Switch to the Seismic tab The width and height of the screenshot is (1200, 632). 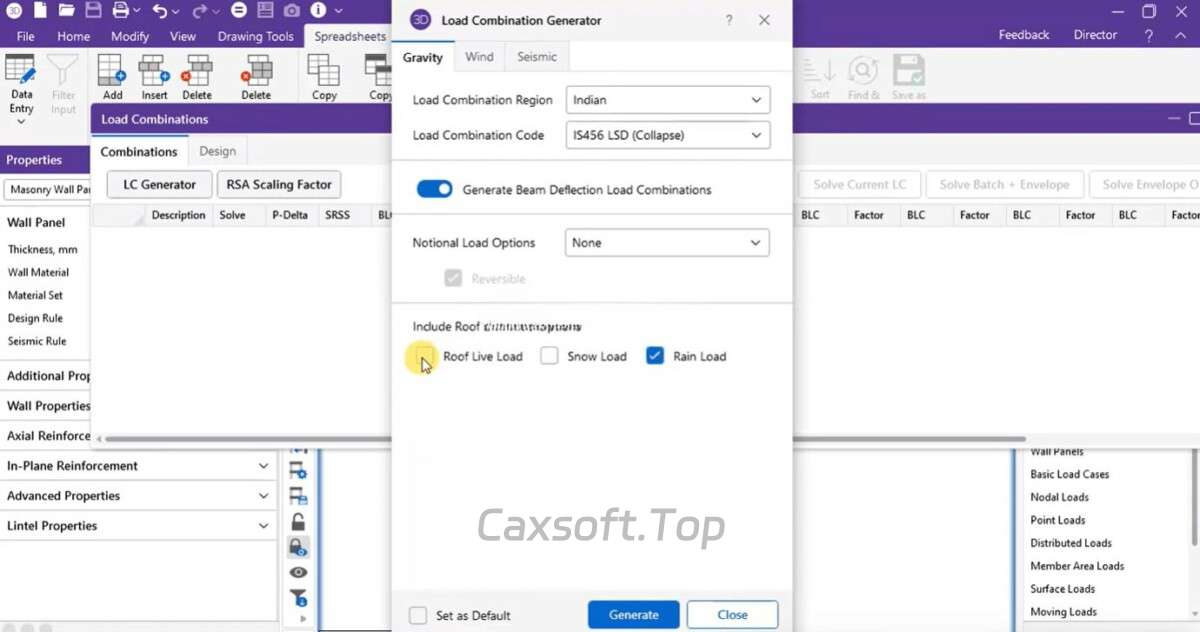(537, 57)
